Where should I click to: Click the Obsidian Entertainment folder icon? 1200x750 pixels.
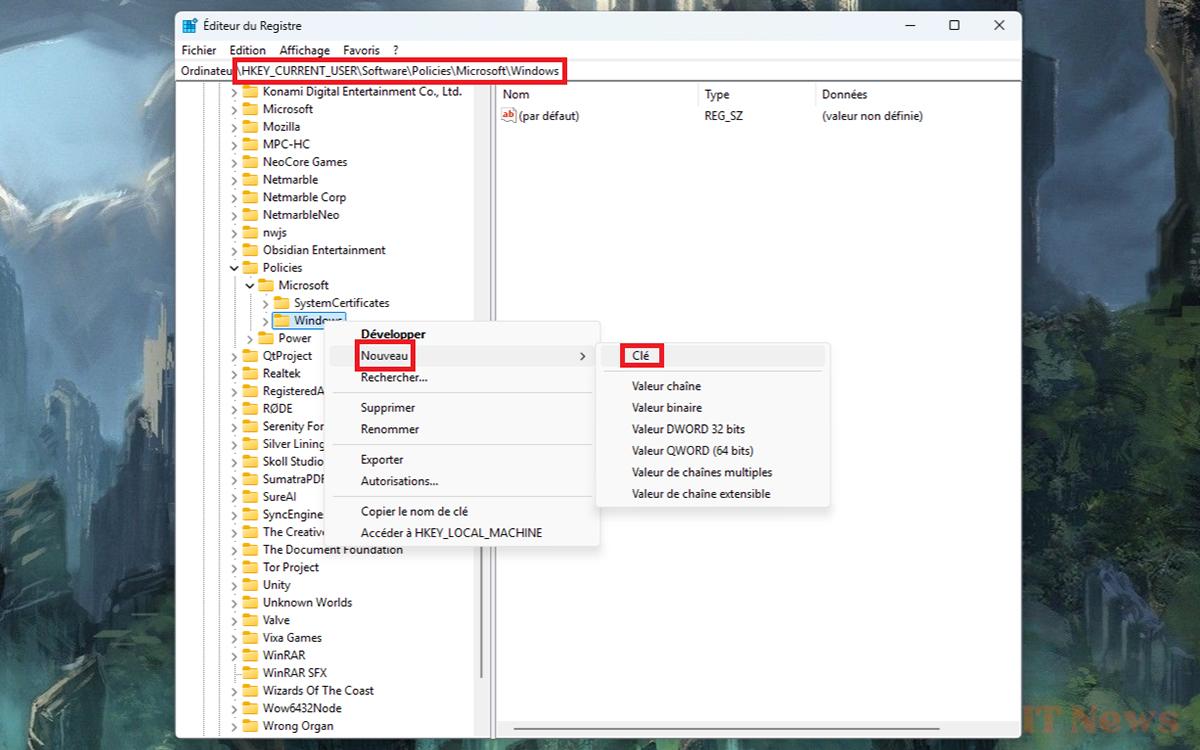coord(250,250)
